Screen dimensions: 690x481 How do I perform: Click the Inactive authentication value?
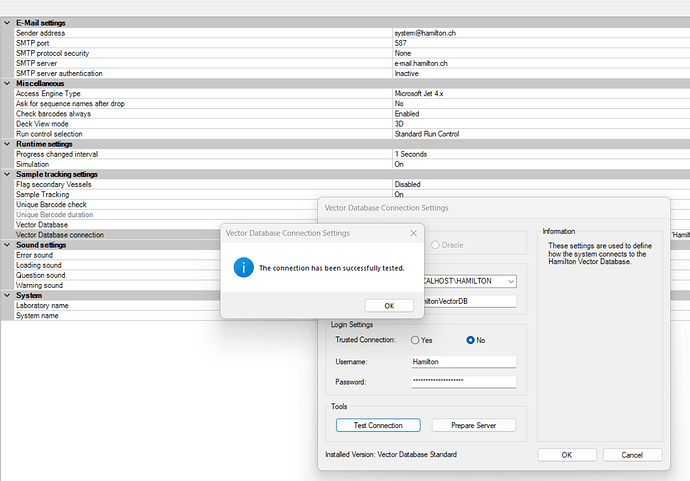click(406, 73)
